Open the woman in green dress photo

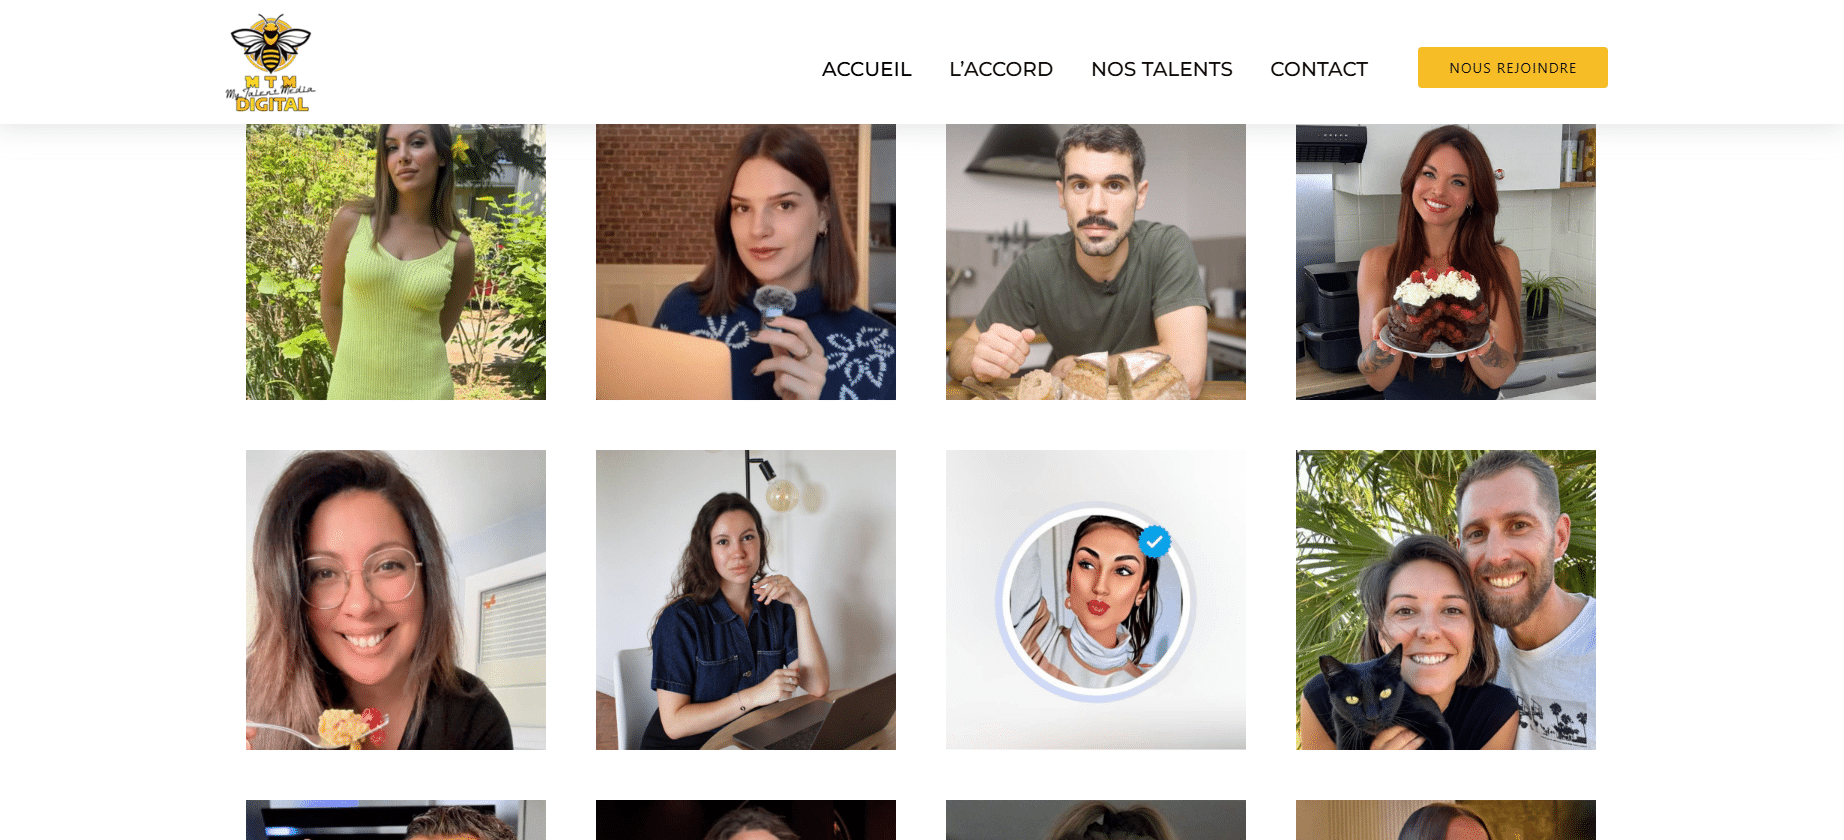tap(396, 262)
